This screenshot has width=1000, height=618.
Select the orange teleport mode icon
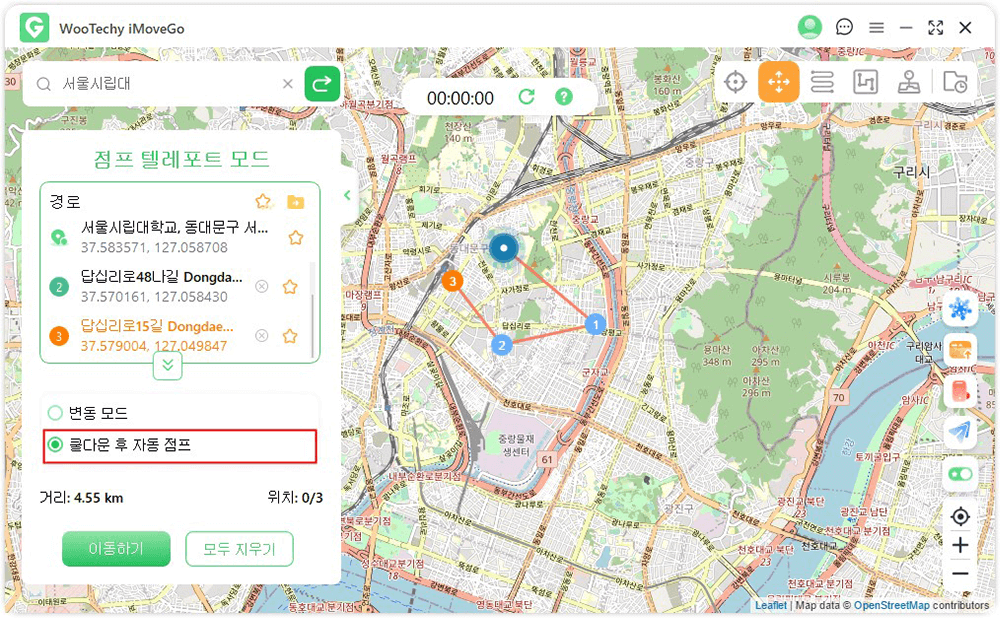(779, 82)
